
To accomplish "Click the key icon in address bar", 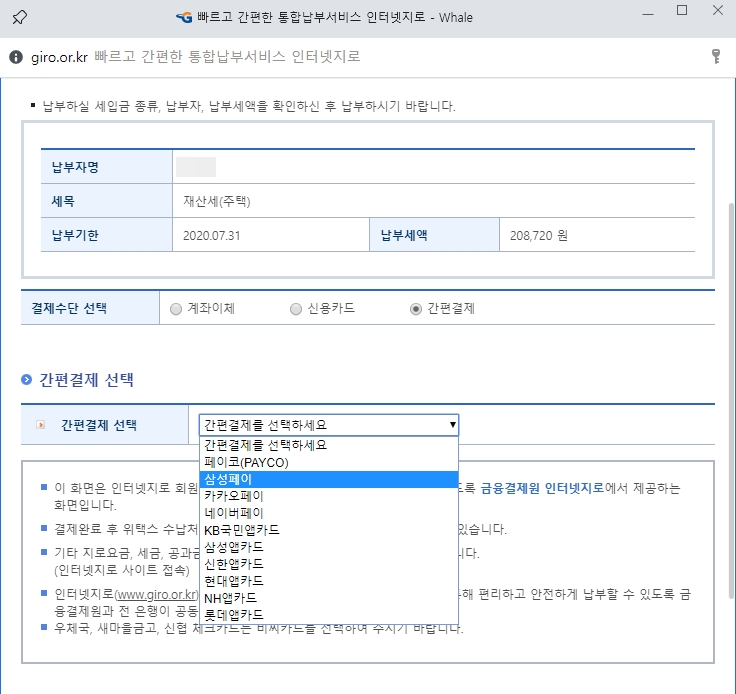I will pos(716,56).
